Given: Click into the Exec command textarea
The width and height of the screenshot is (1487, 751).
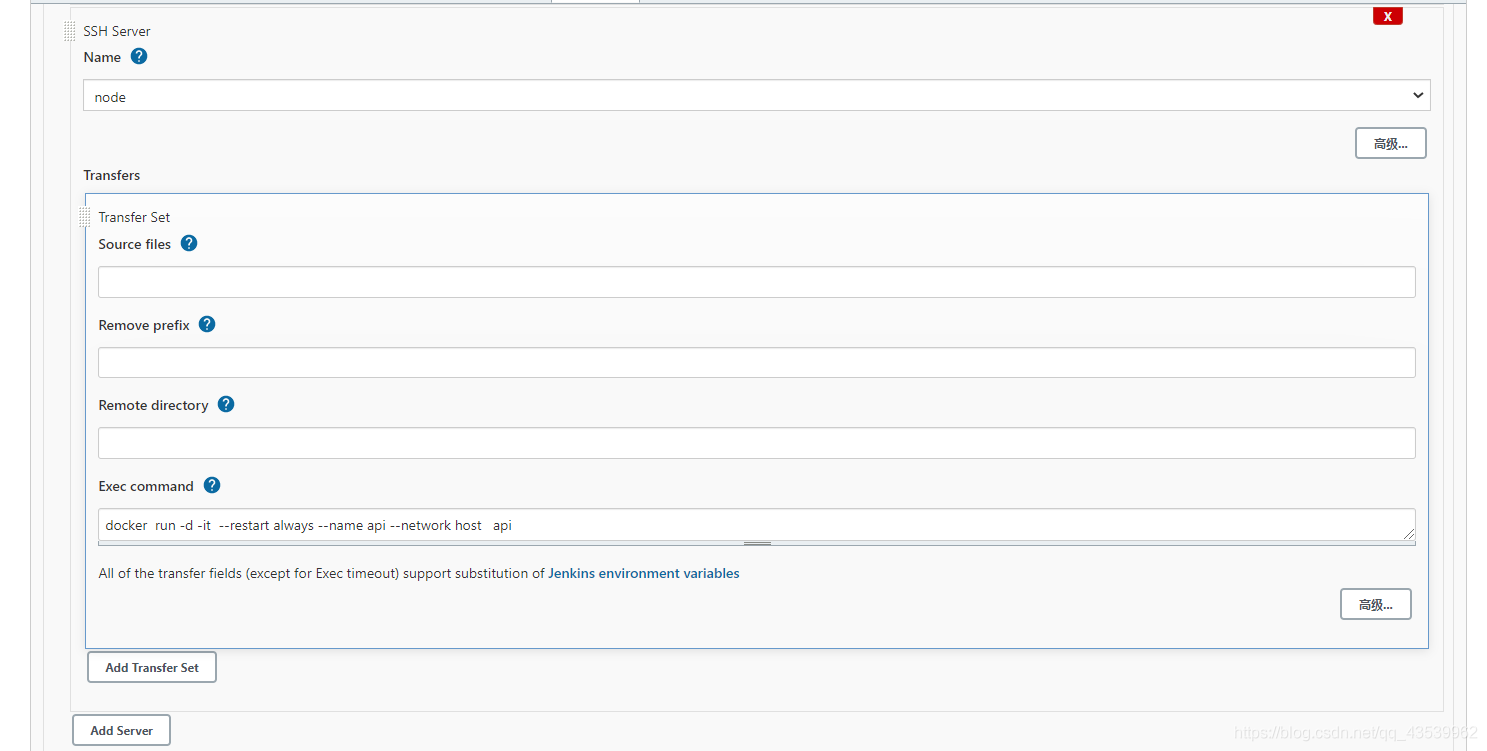Looking at the screenshot, I should tap(757, 525).
